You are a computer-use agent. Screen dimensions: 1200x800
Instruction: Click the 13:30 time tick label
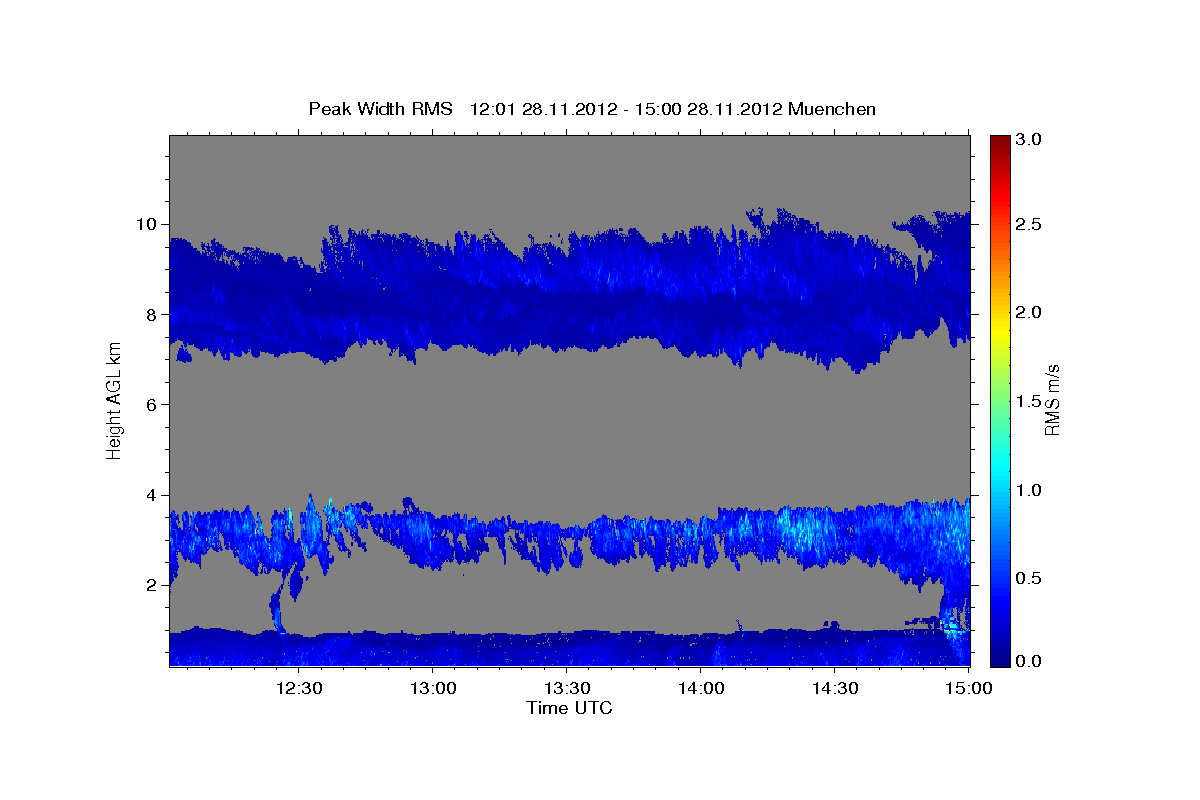point(567,689)
